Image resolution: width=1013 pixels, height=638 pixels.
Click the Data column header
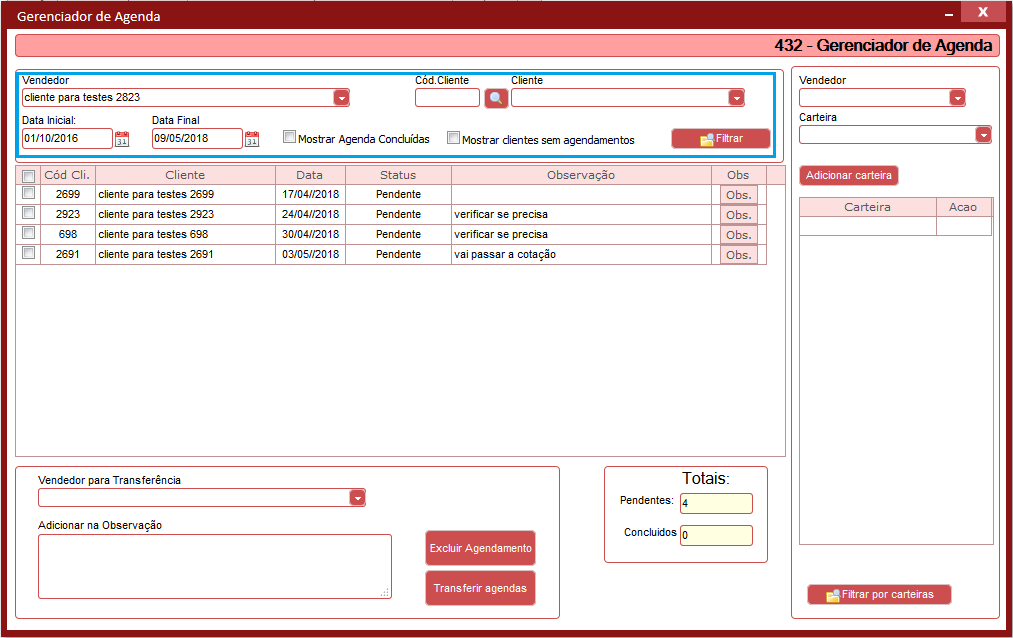tap(310, 175)
